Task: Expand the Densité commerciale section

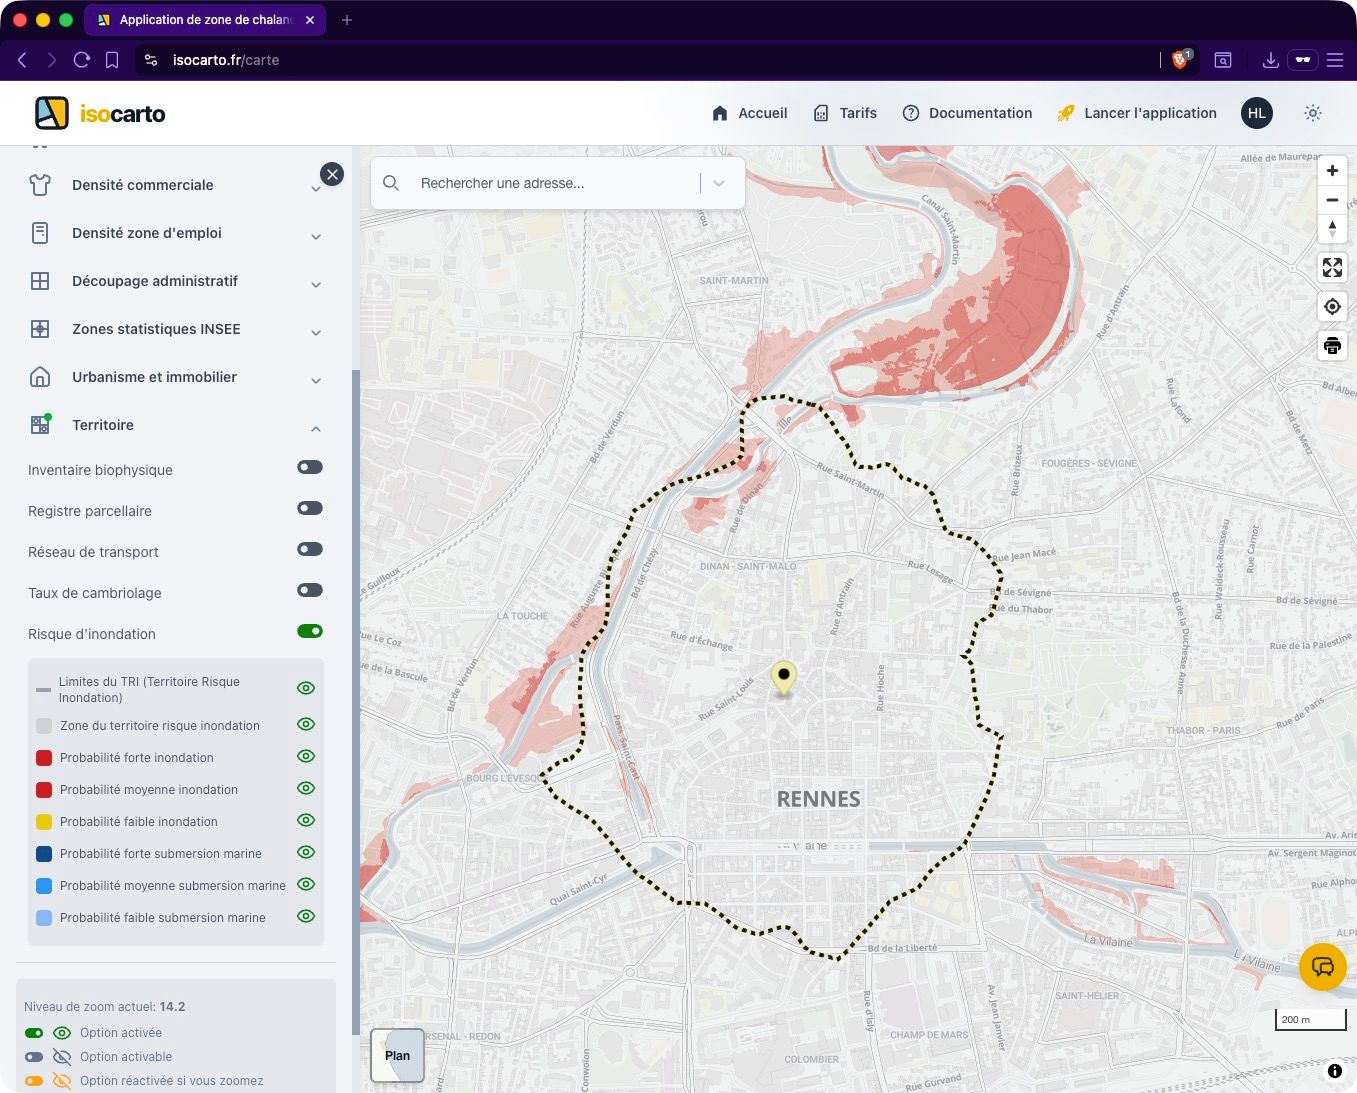Action: (x=316, y=188)
